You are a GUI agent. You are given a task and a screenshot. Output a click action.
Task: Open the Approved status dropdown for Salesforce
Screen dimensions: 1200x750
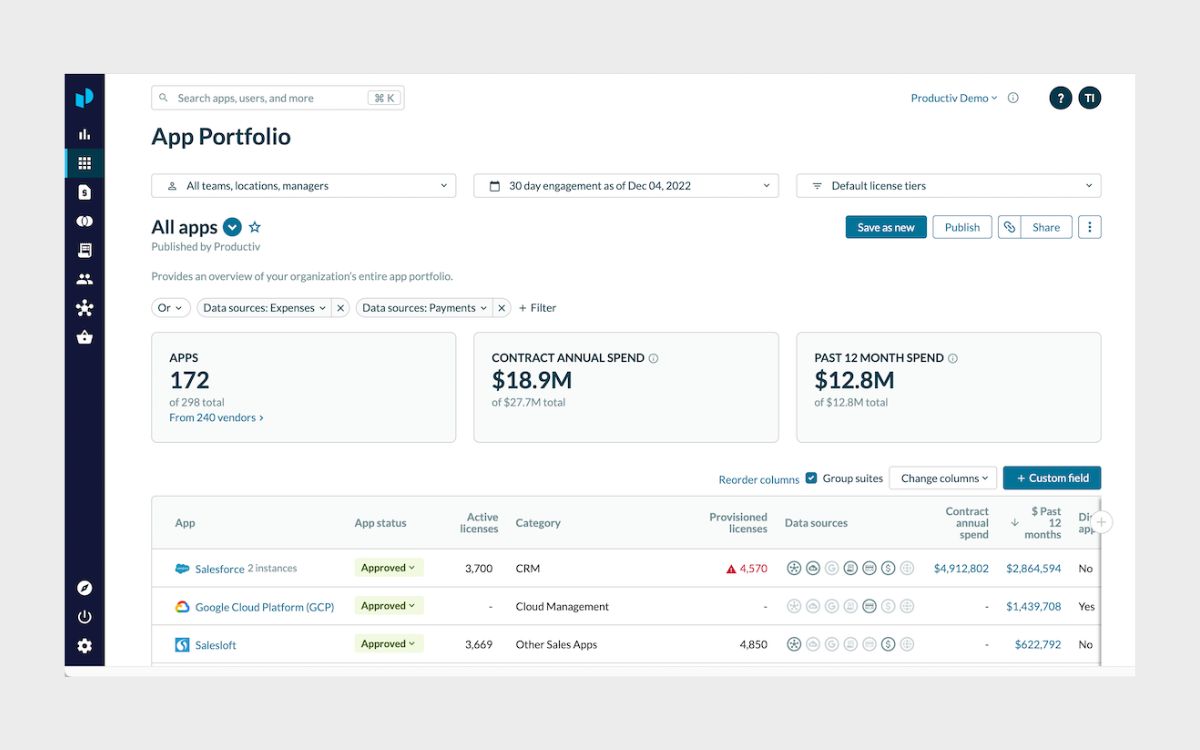pos(388,567)
